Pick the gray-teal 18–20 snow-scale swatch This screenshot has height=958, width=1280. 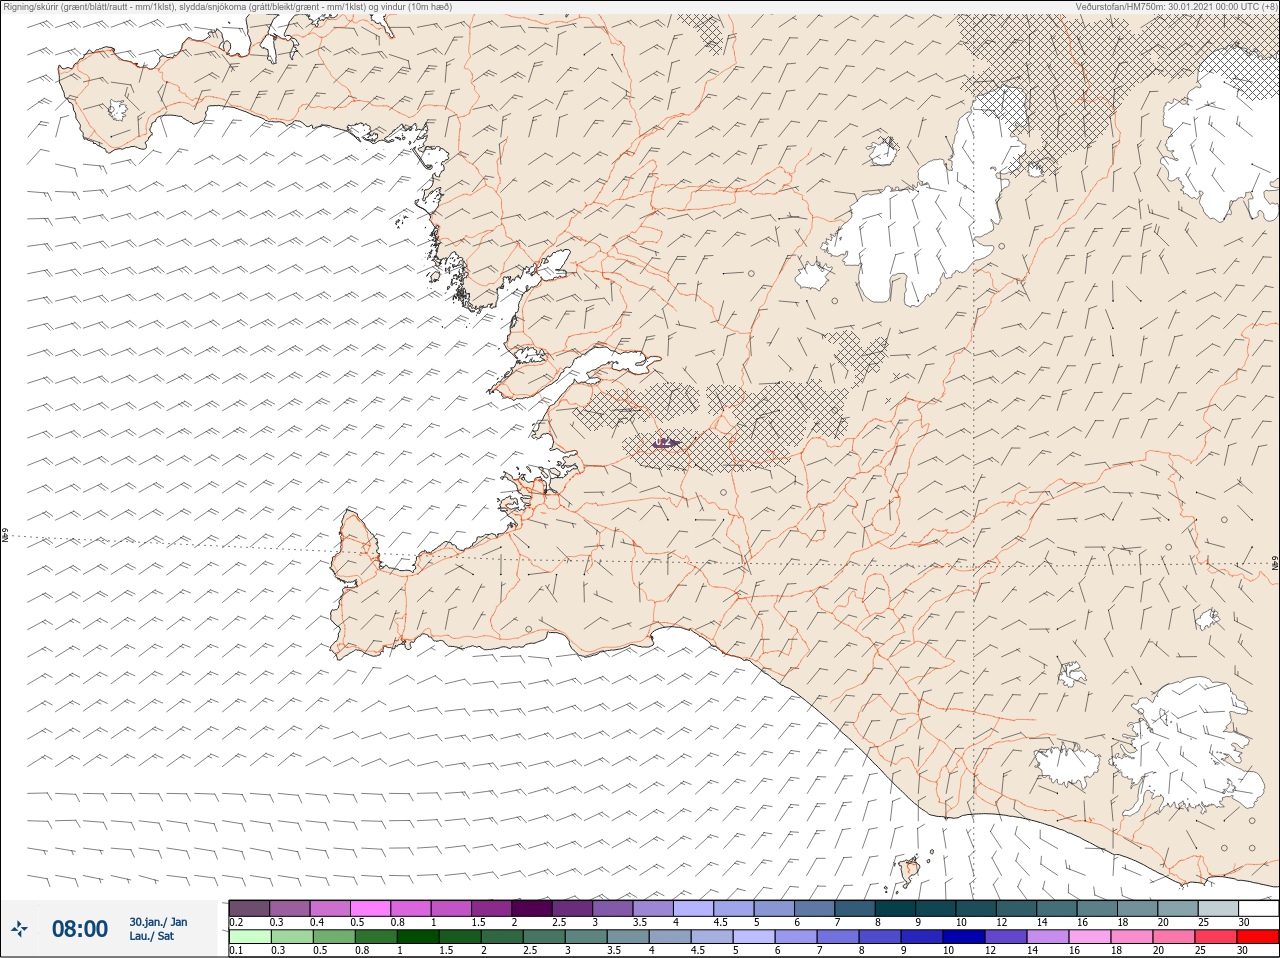tap(1137, 908)
